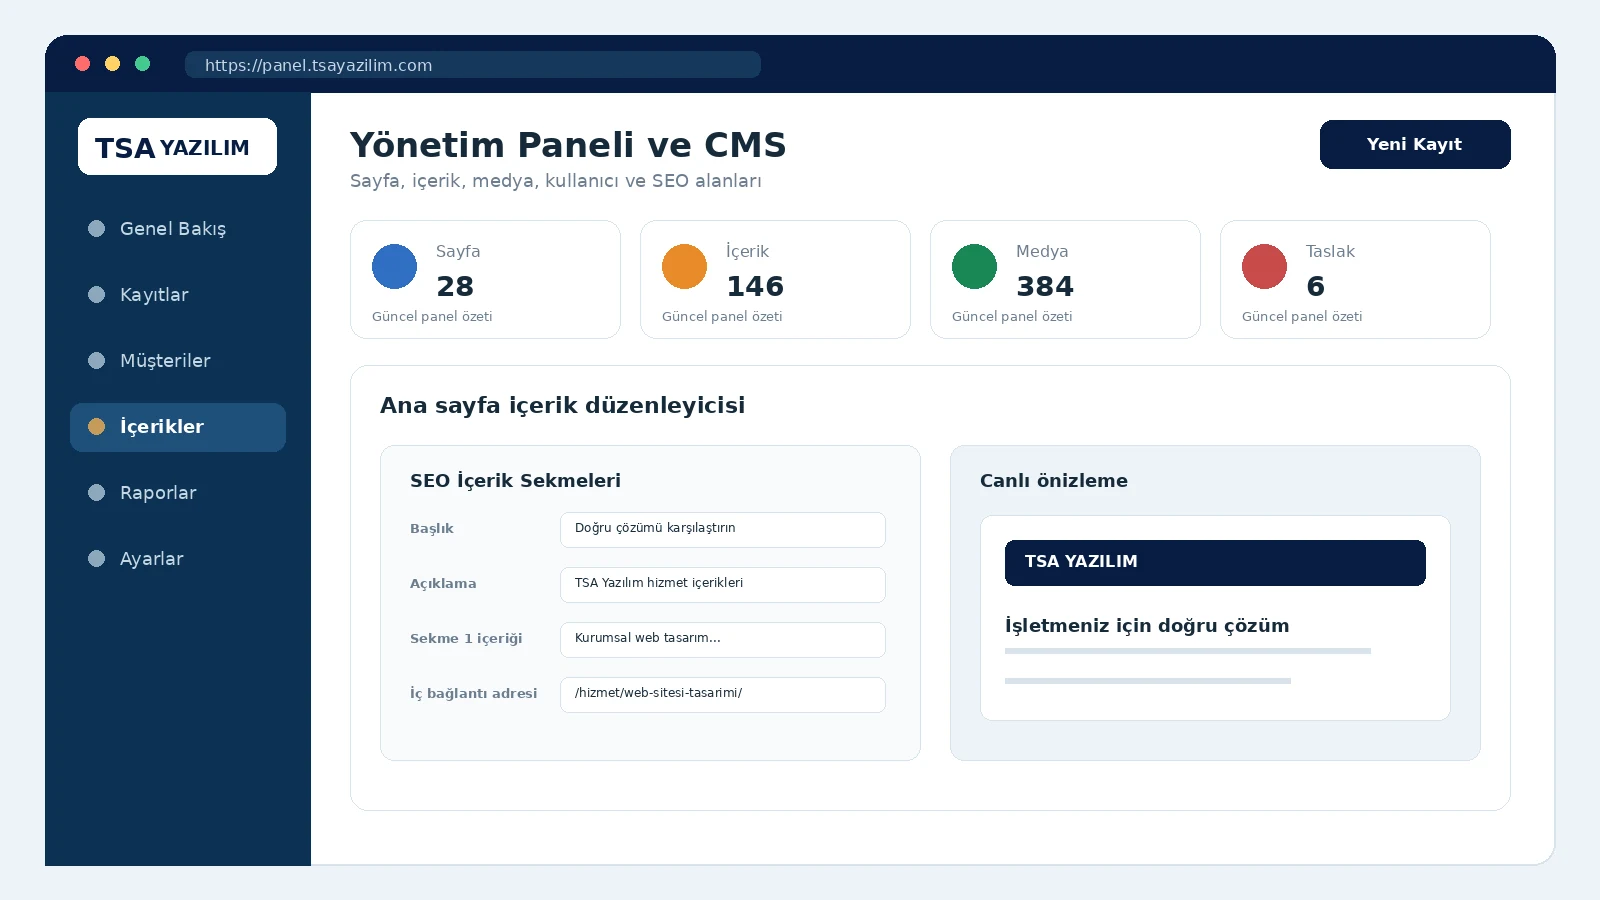Click the 'Sekme 1 içeriği' label
Screen dimensions: 1600x900
[466, 639]
